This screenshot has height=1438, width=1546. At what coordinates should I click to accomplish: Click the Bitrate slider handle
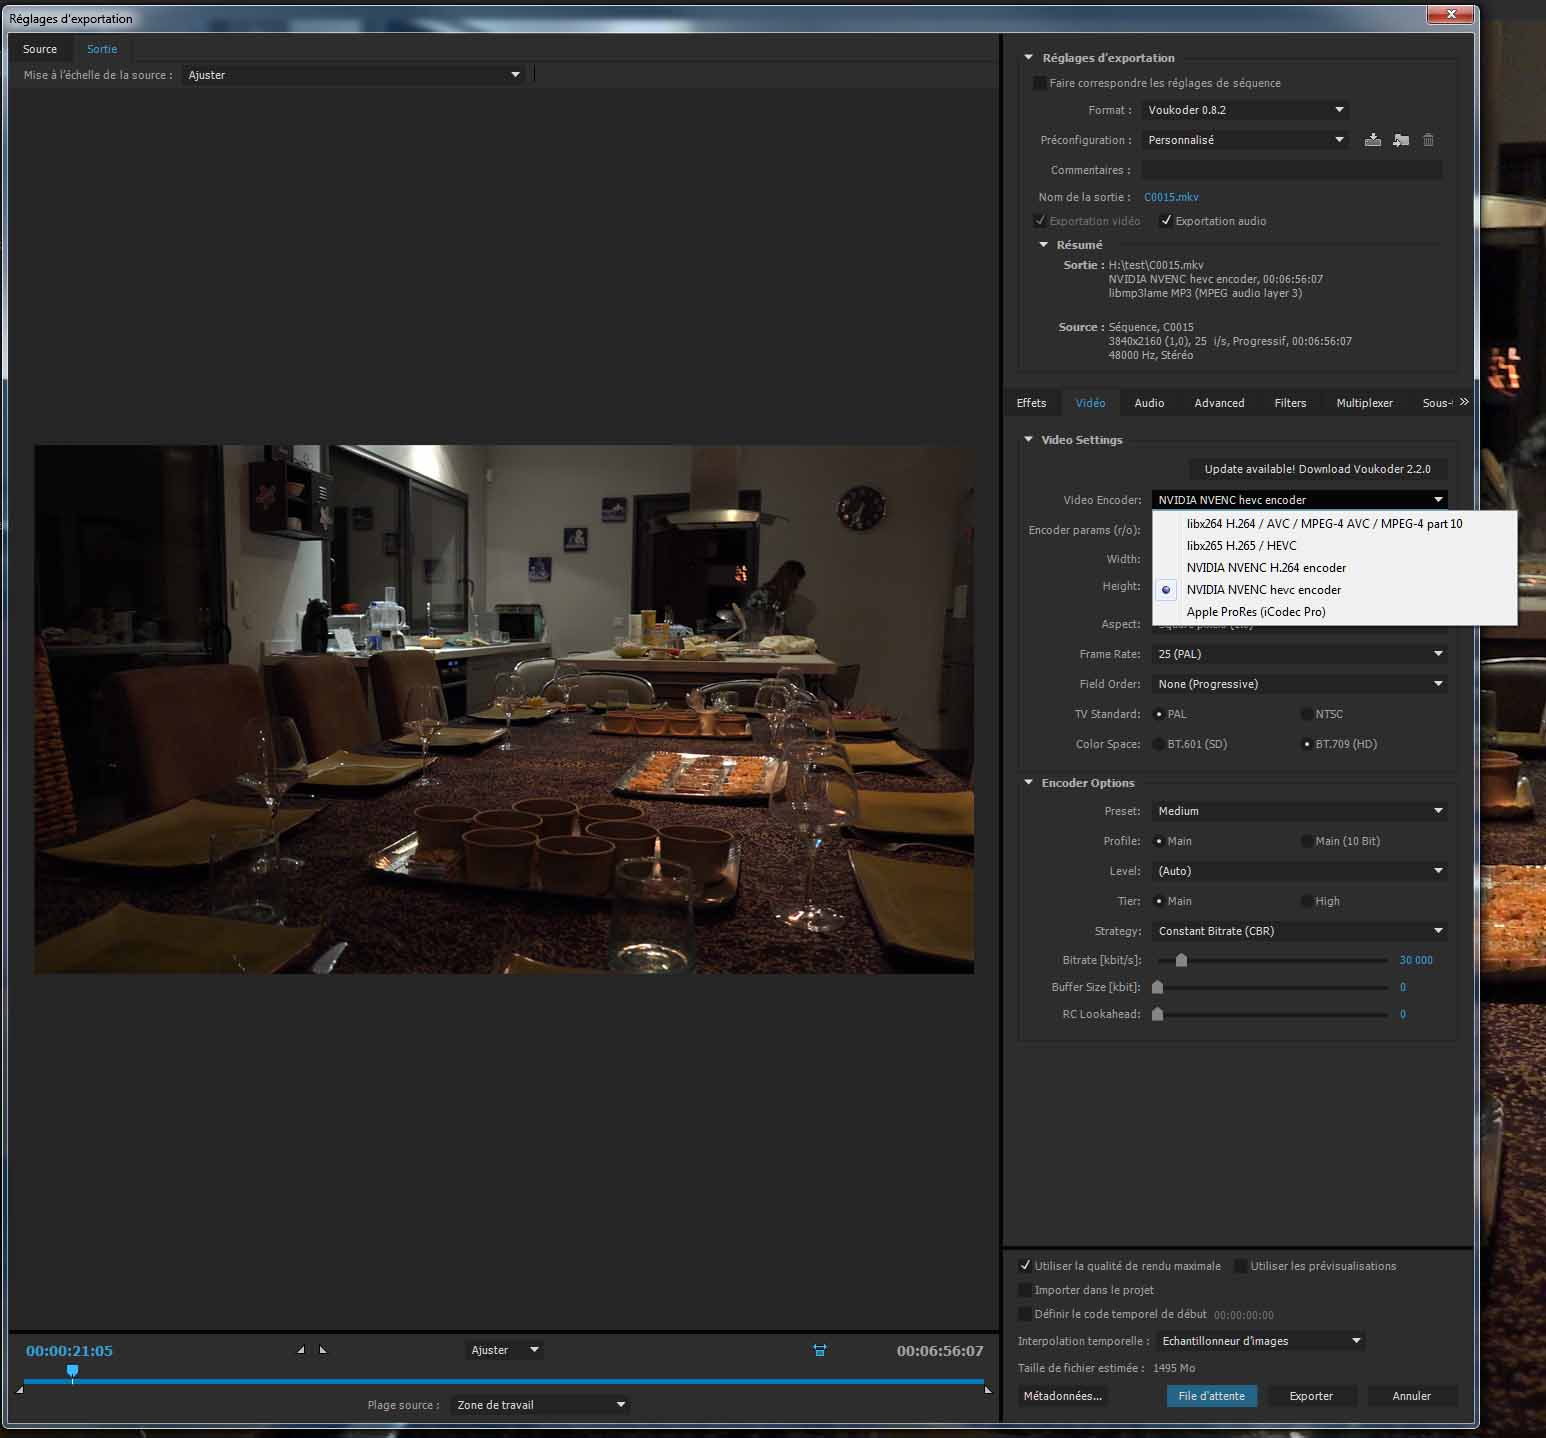click(1181, 960)
